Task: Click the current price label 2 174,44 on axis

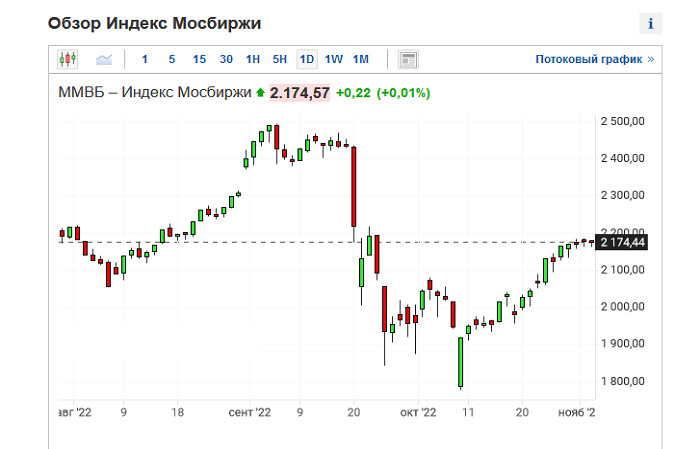Action: coord(624,242)
